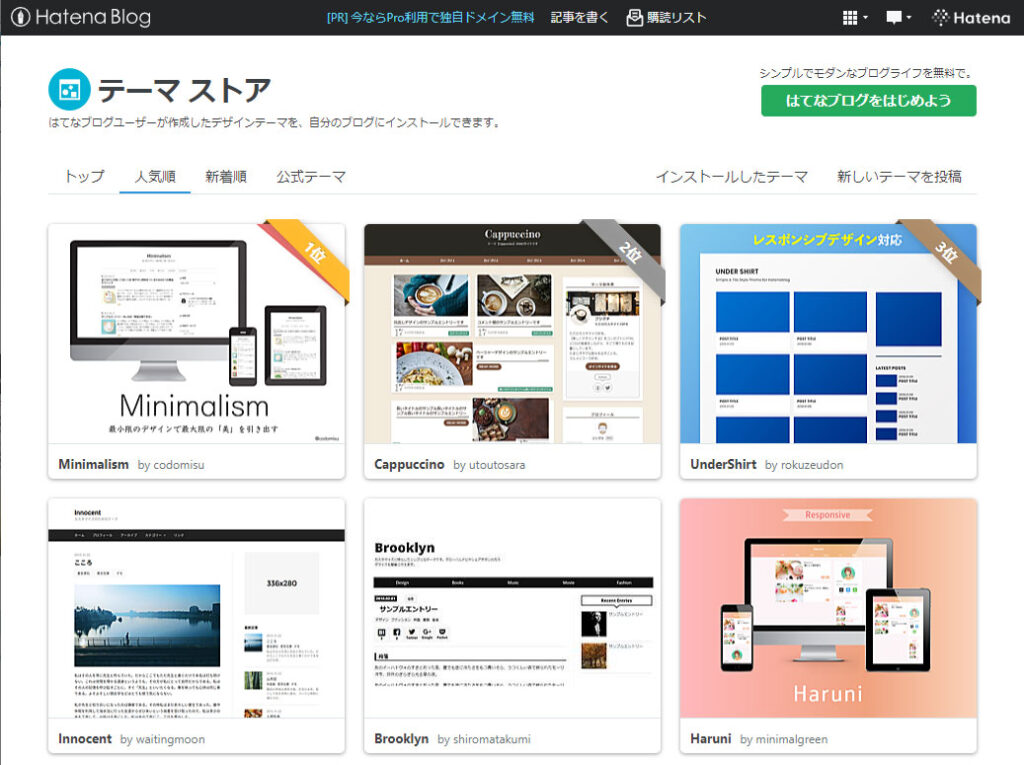Open インストールしたテーマ tab
The width and height of the screenshot is (1024, 765).
[x=731, y=176]
